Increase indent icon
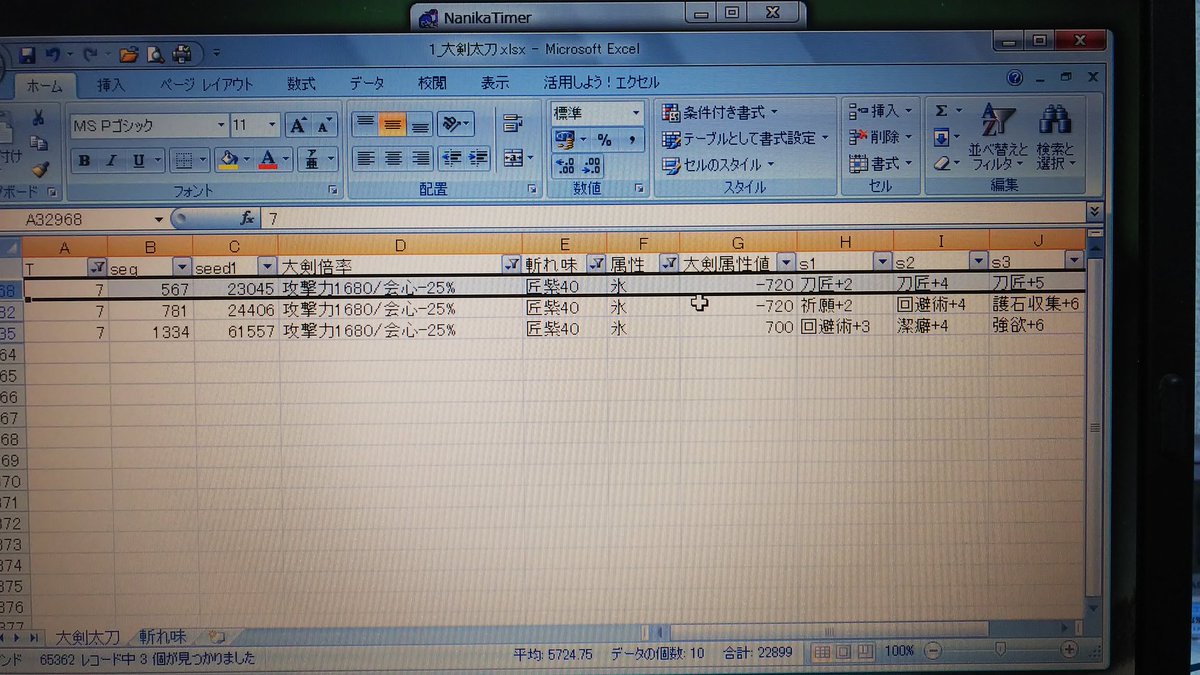This screenshot has height=675, width=1200. click(x=478, y=158)
